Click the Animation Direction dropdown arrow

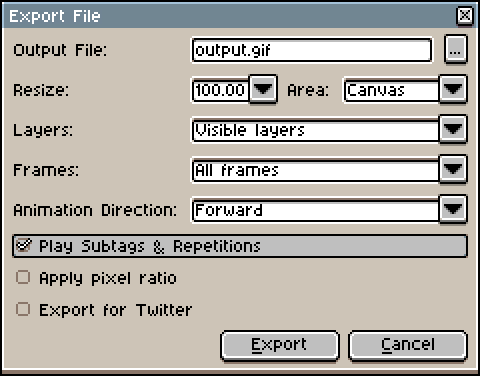click(453, 209)
